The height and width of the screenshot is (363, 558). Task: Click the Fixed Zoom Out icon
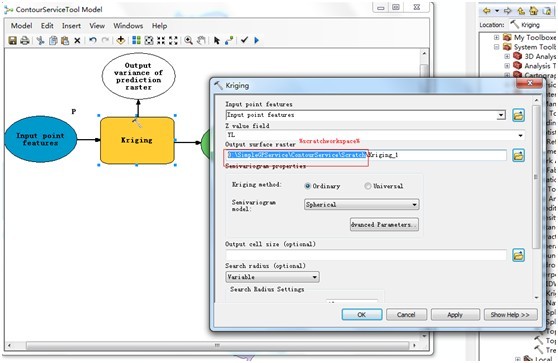(173, 40)
